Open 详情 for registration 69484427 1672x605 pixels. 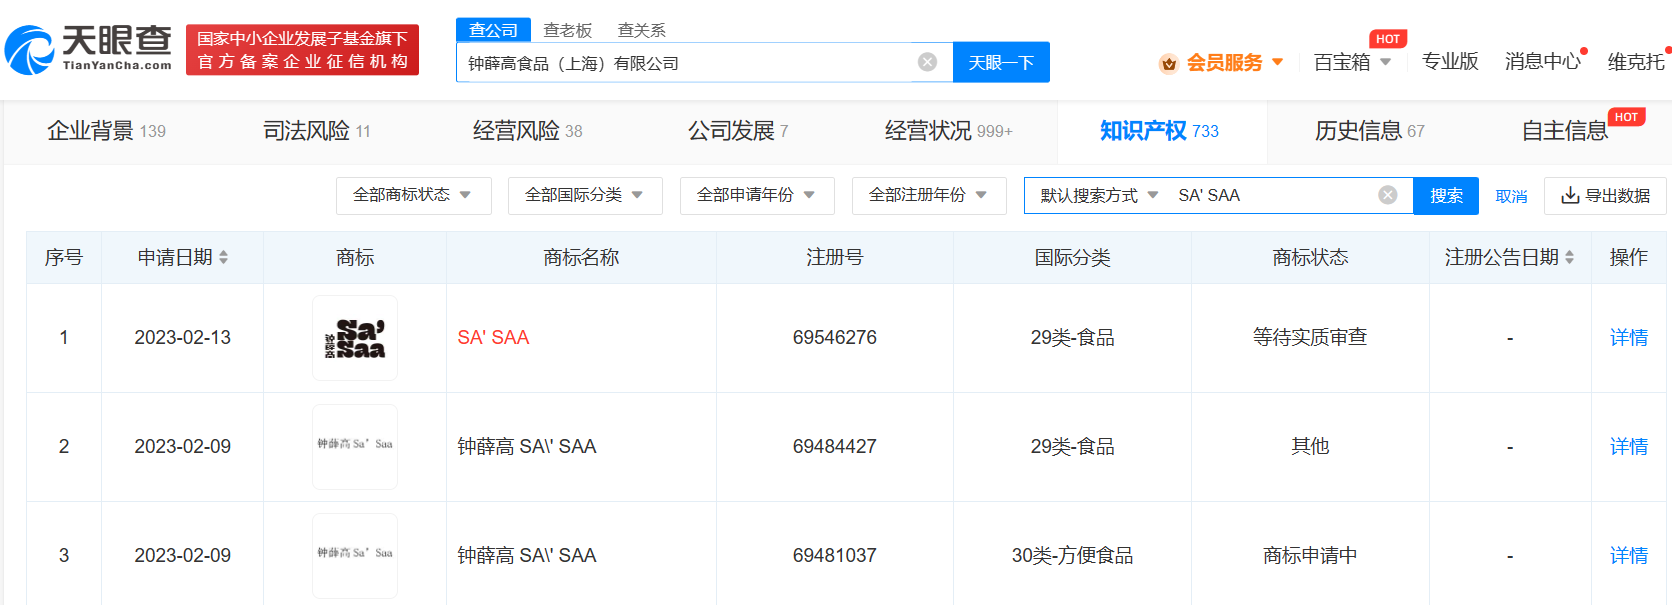(1629, 446)
